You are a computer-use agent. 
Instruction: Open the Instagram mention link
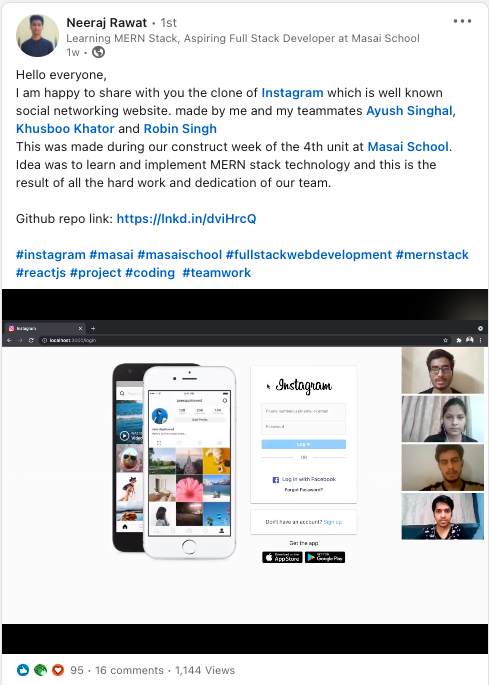click(x=292, y=93)
